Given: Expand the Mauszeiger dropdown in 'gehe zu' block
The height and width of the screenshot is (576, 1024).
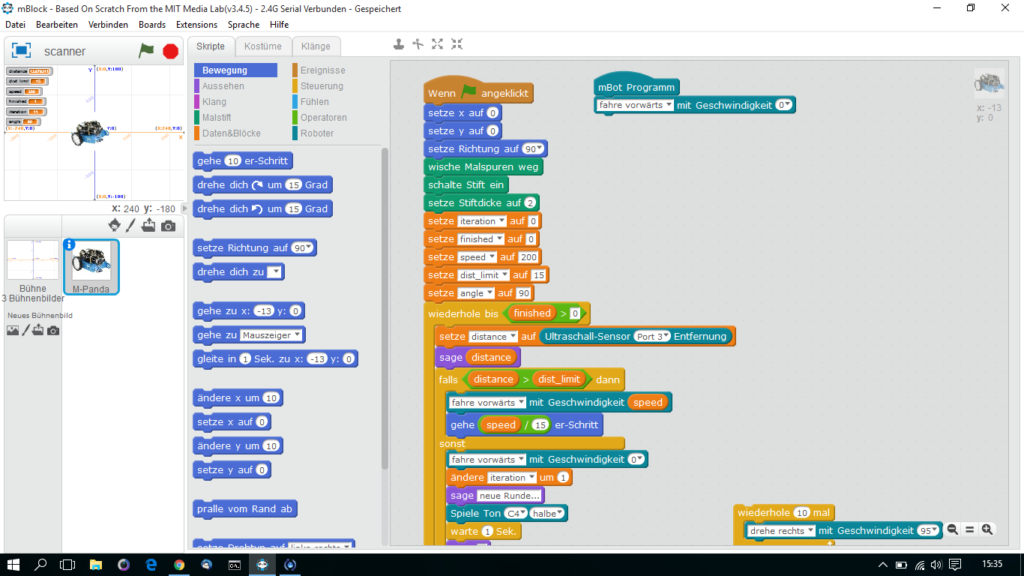Looking at the screenshot, I should coord(299,335).
